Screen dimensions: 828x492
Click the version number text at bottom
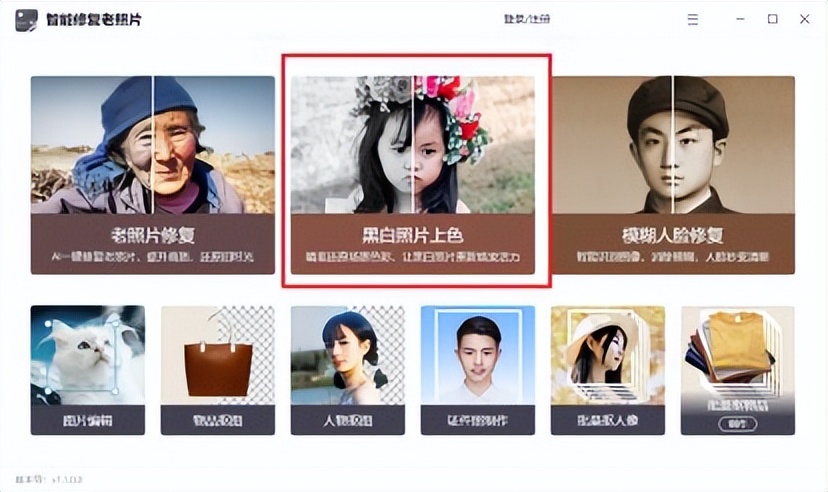pos(49,479)
